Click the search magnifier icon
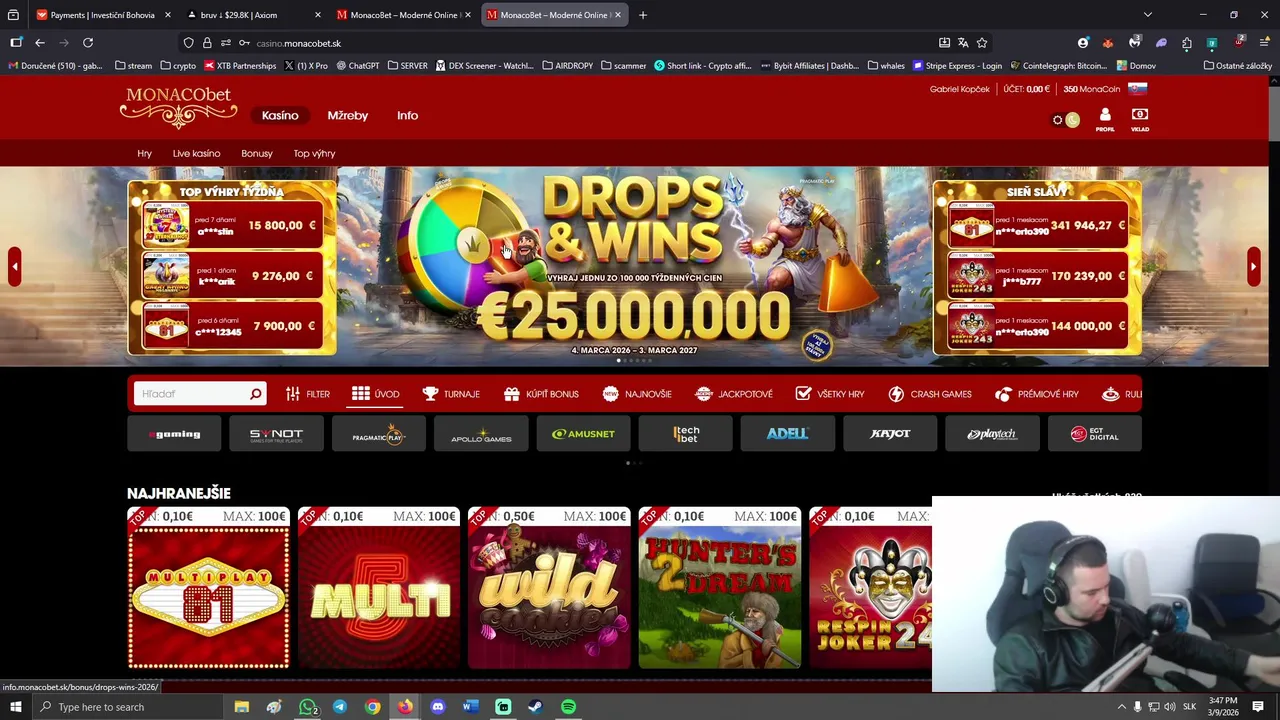Viewport: 1280px width, 720px height. click(x=256, y=394)
